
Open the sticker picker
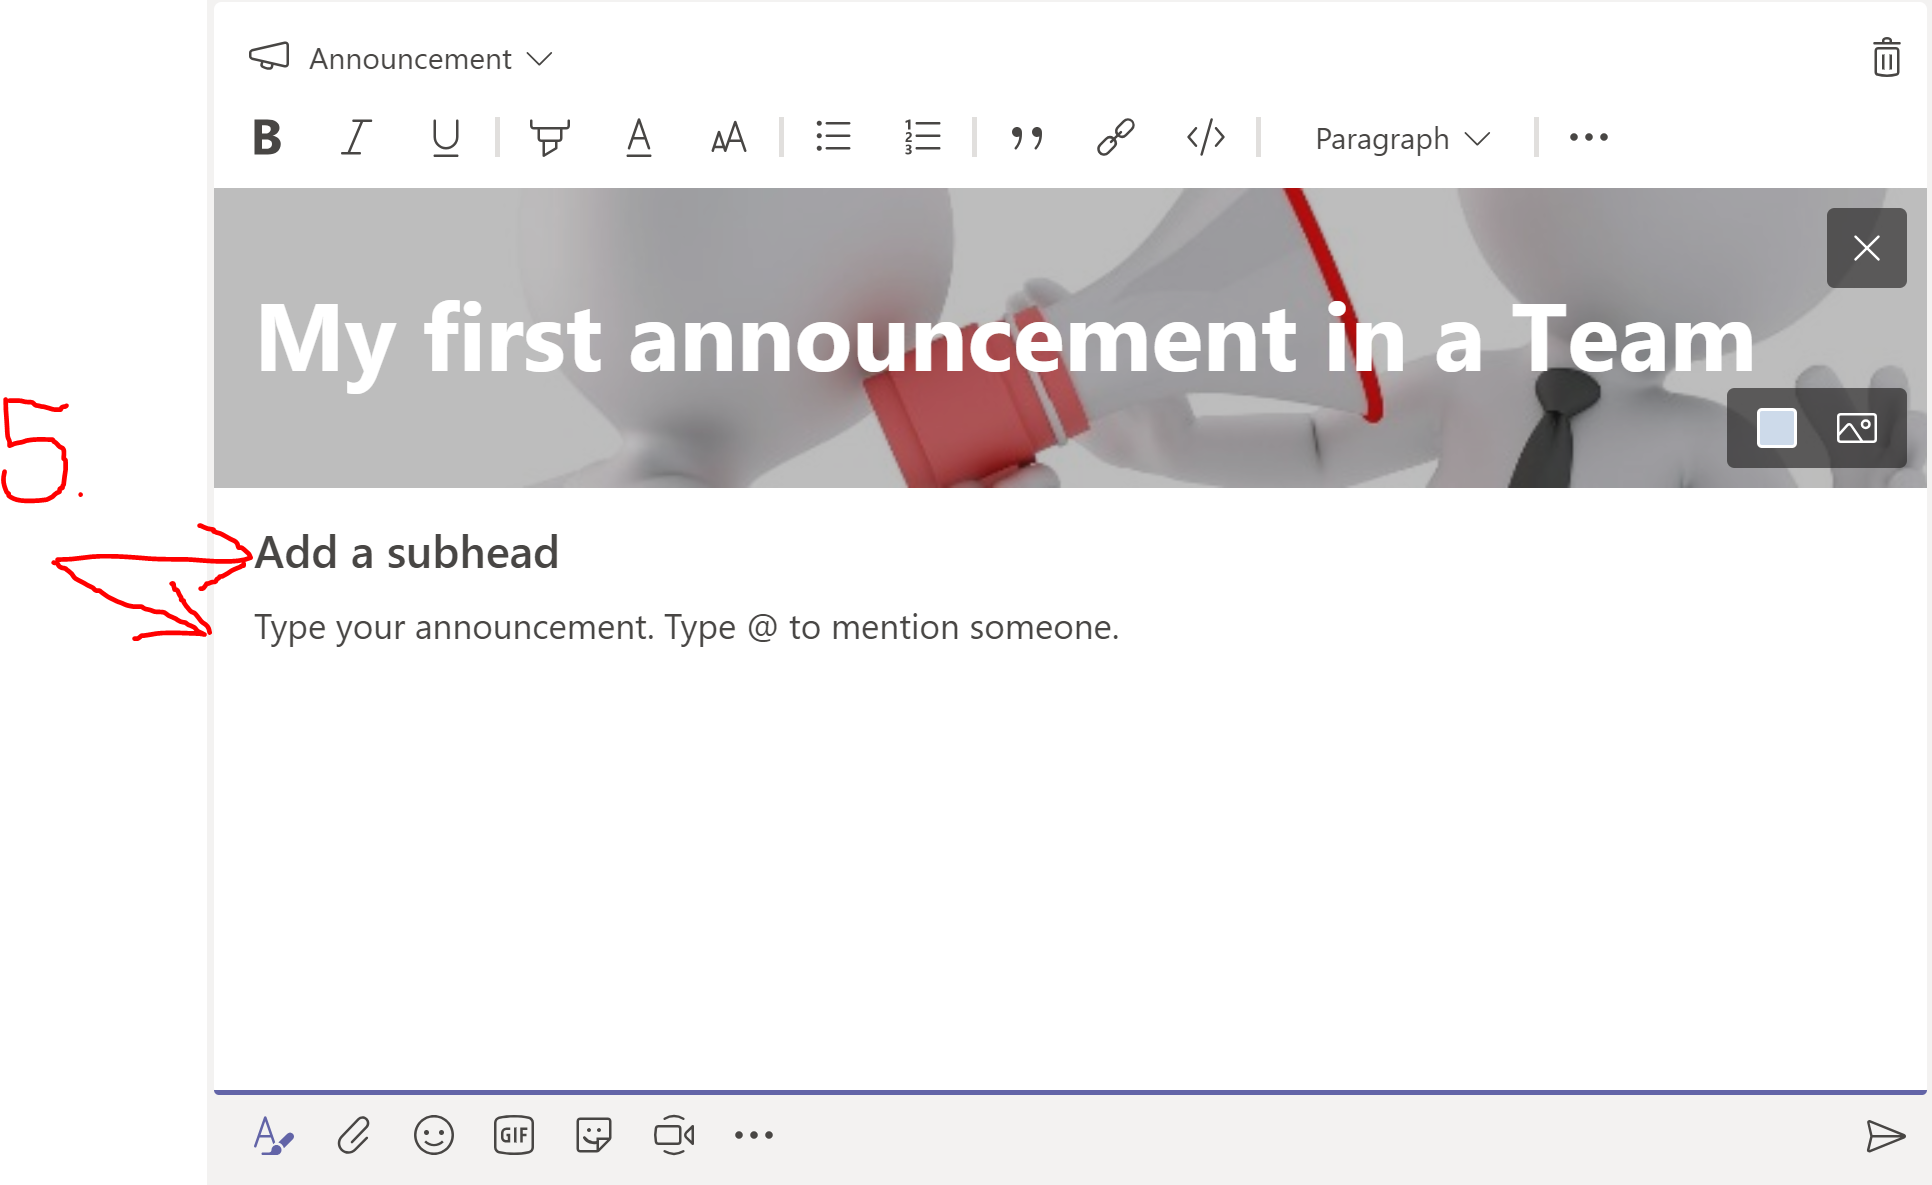(594, 1136)
